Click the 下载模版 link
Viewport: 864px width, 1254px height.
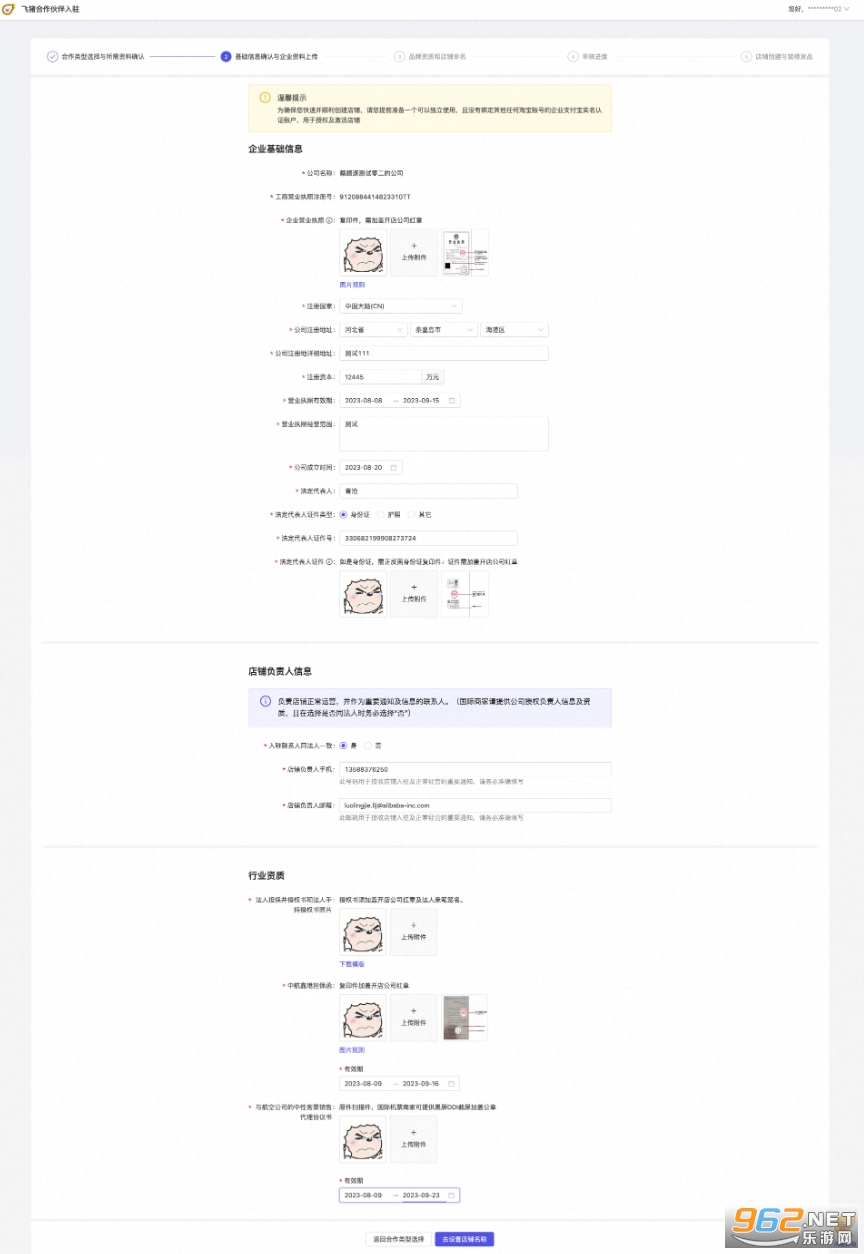(352, 964)
